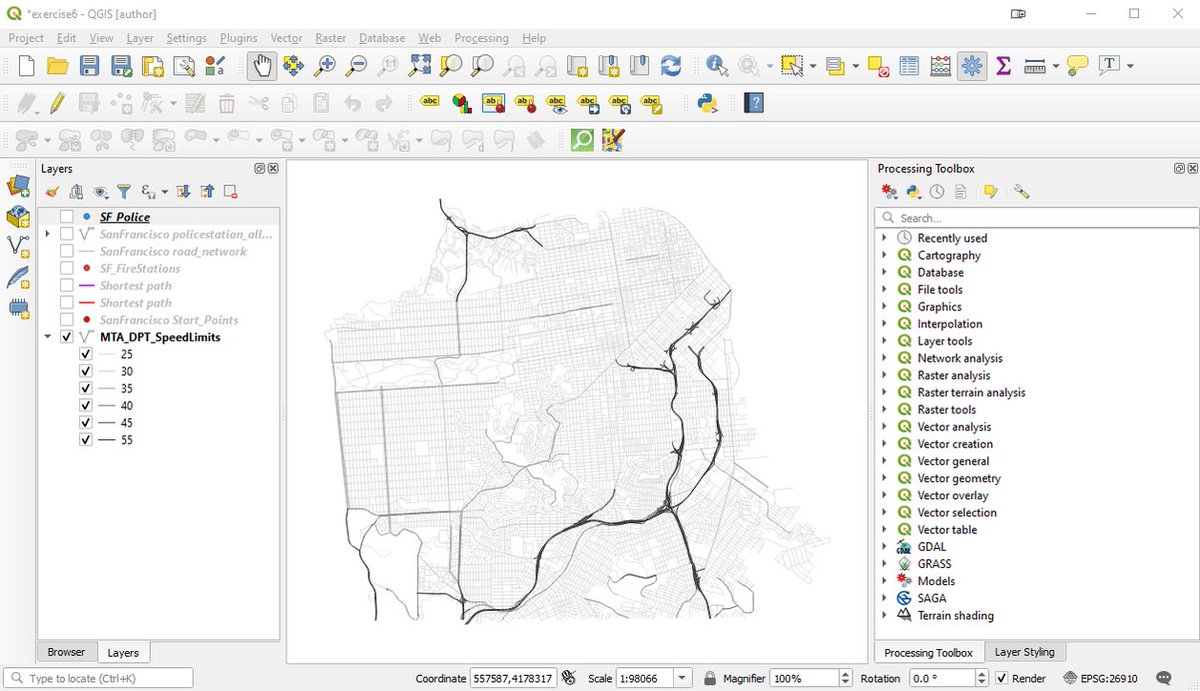Click the Processing Toolbox search field

pos(1037,218)
